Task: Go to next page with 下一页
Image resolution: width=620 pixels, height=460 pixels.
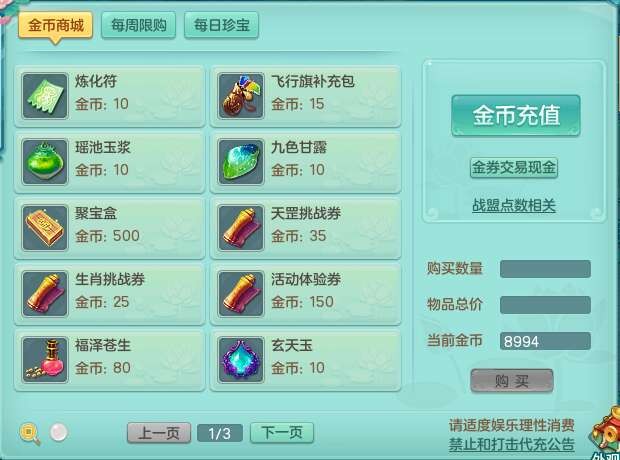Action: [x=282, y=433]
